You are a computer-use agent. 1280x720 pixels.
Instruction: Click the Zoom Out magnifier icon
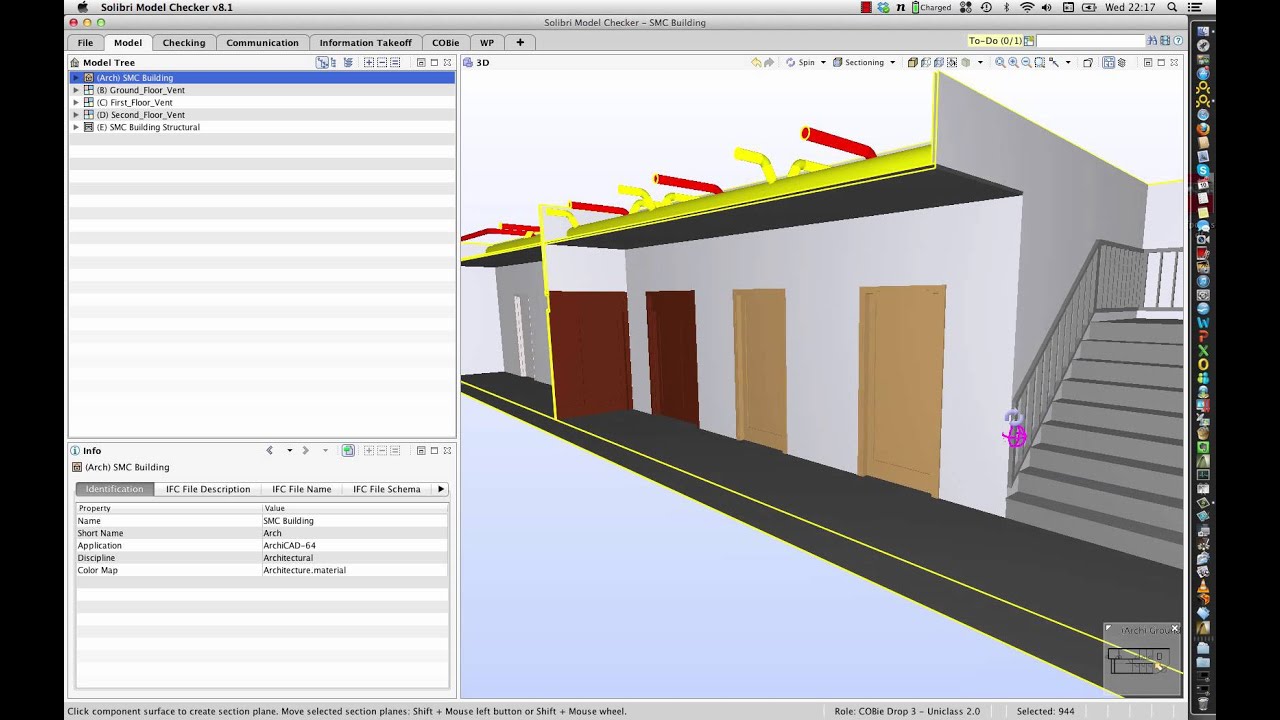pos(1026,62)
